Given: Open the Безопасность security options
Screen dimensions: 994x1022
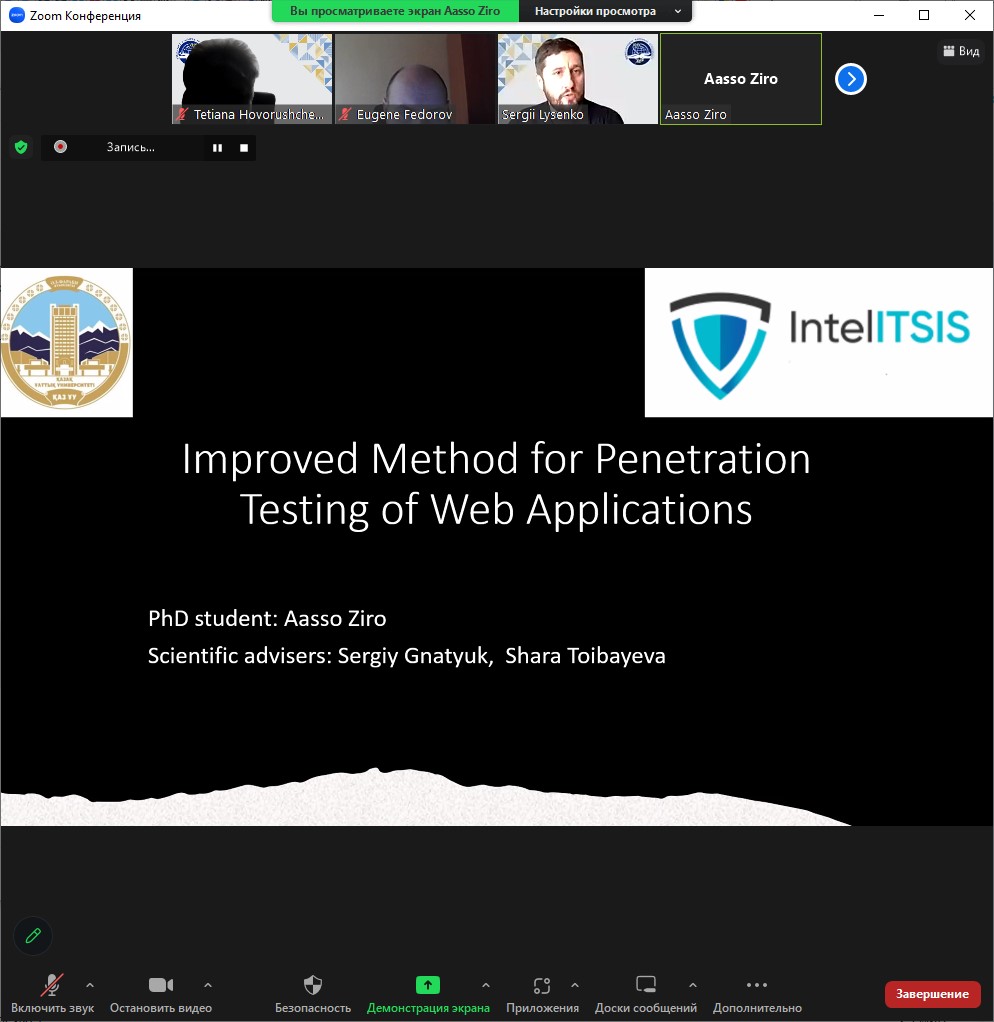Looking at the screenshot, I should 313,993.
